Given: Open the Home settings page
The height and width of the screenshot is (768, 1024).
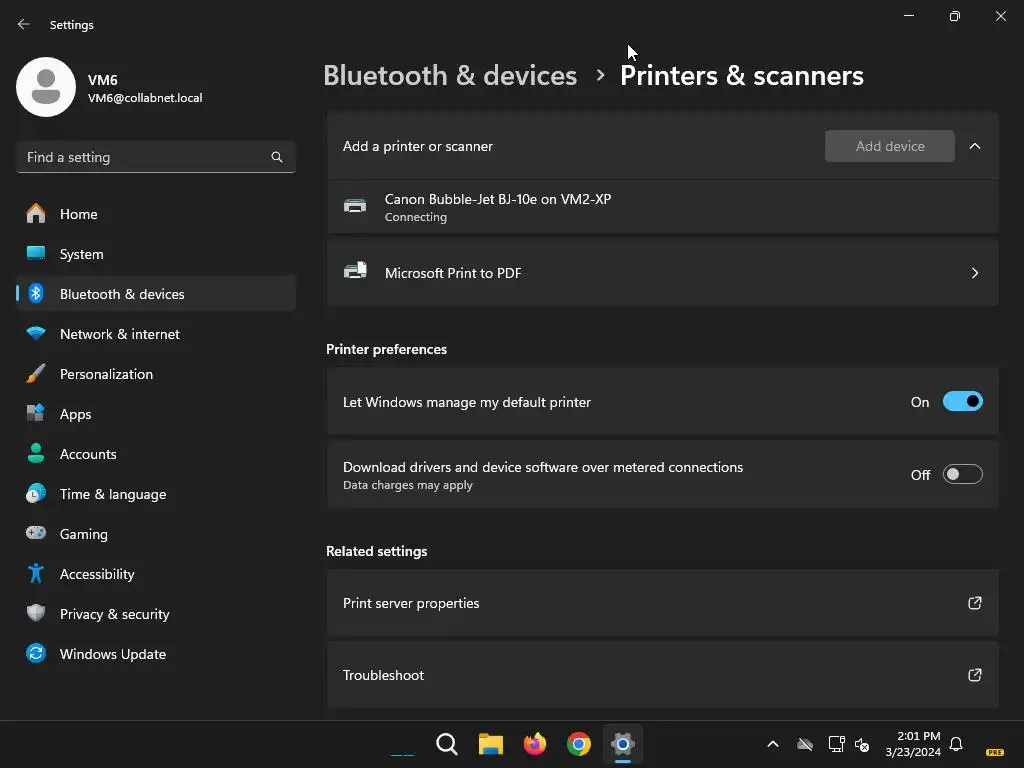Looking at the screenshot, I should click(x=155, y=214).
